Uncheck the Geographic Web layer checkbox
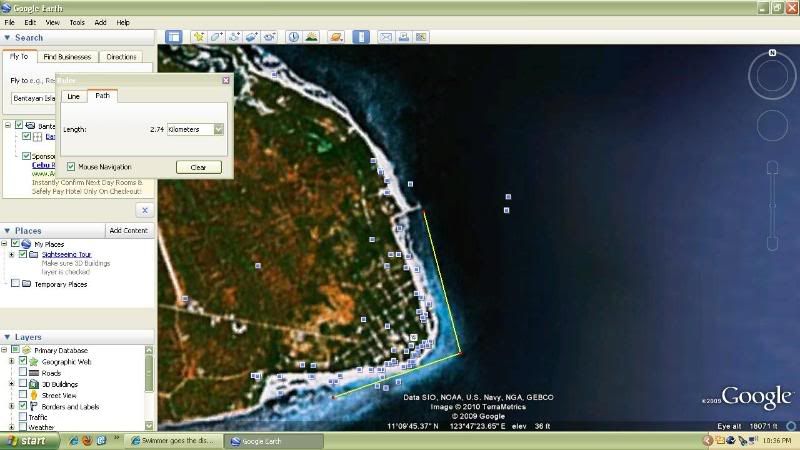Screen dimensions: 800x450 pos(23,361)
